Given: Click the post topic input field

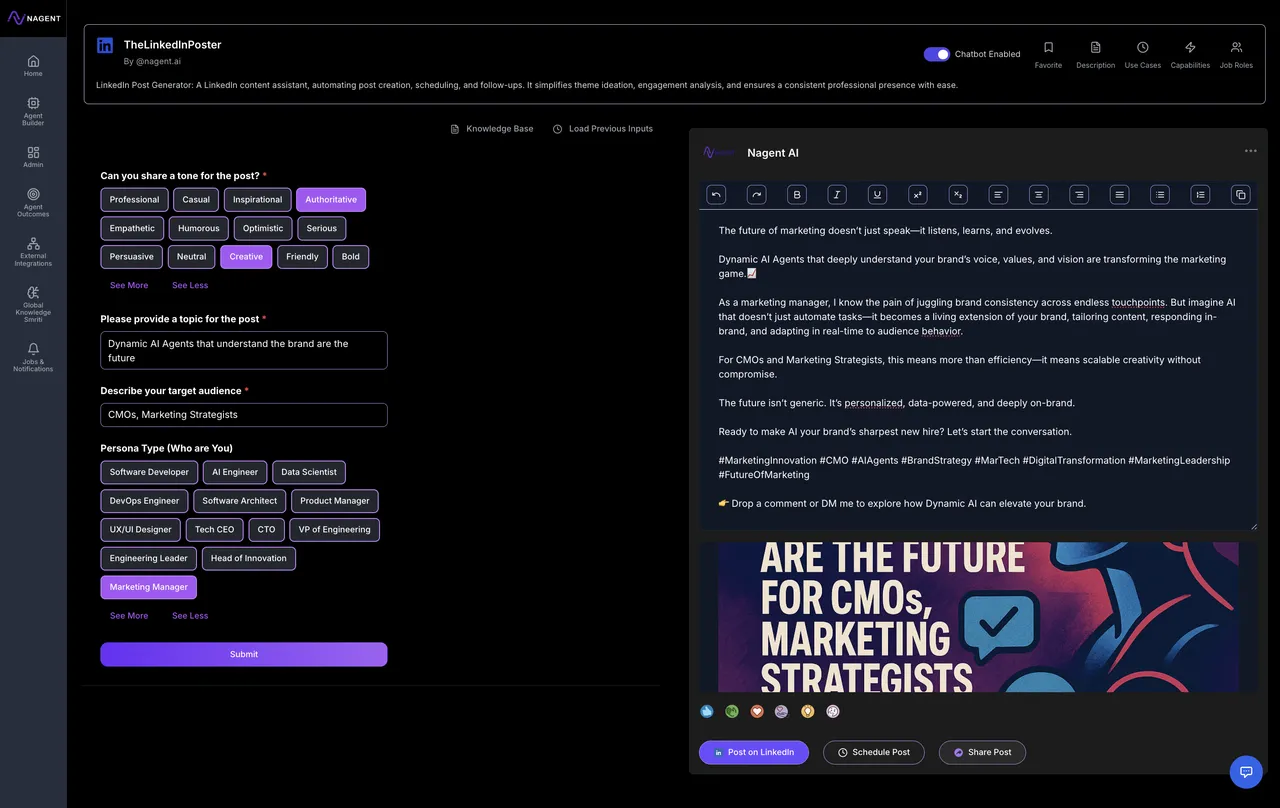Looking at the screenshot, I should (x=244, y=350).
